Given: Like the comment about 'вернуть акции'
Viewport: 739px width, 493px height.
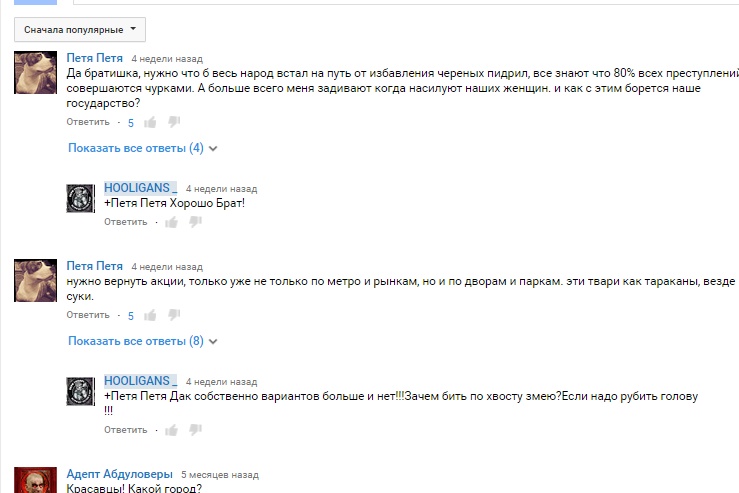Looking at the screenshot, I should click(x=150, y=315).
